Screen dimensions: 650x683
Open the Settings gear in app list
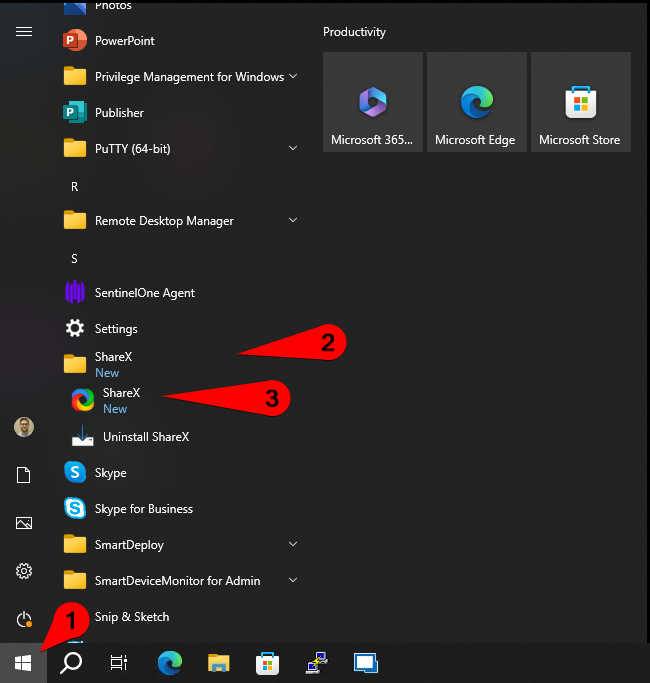(74, 328)
